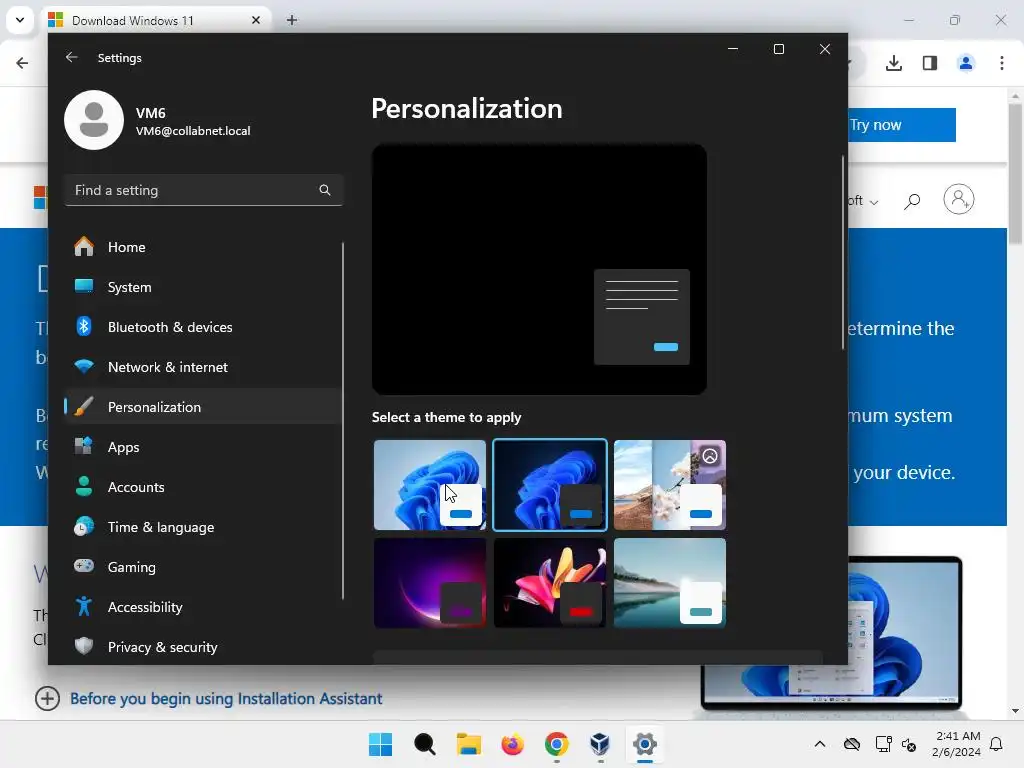Apply the purple Glow theme
1024x768 pixels.
click(x=430, y=583)
